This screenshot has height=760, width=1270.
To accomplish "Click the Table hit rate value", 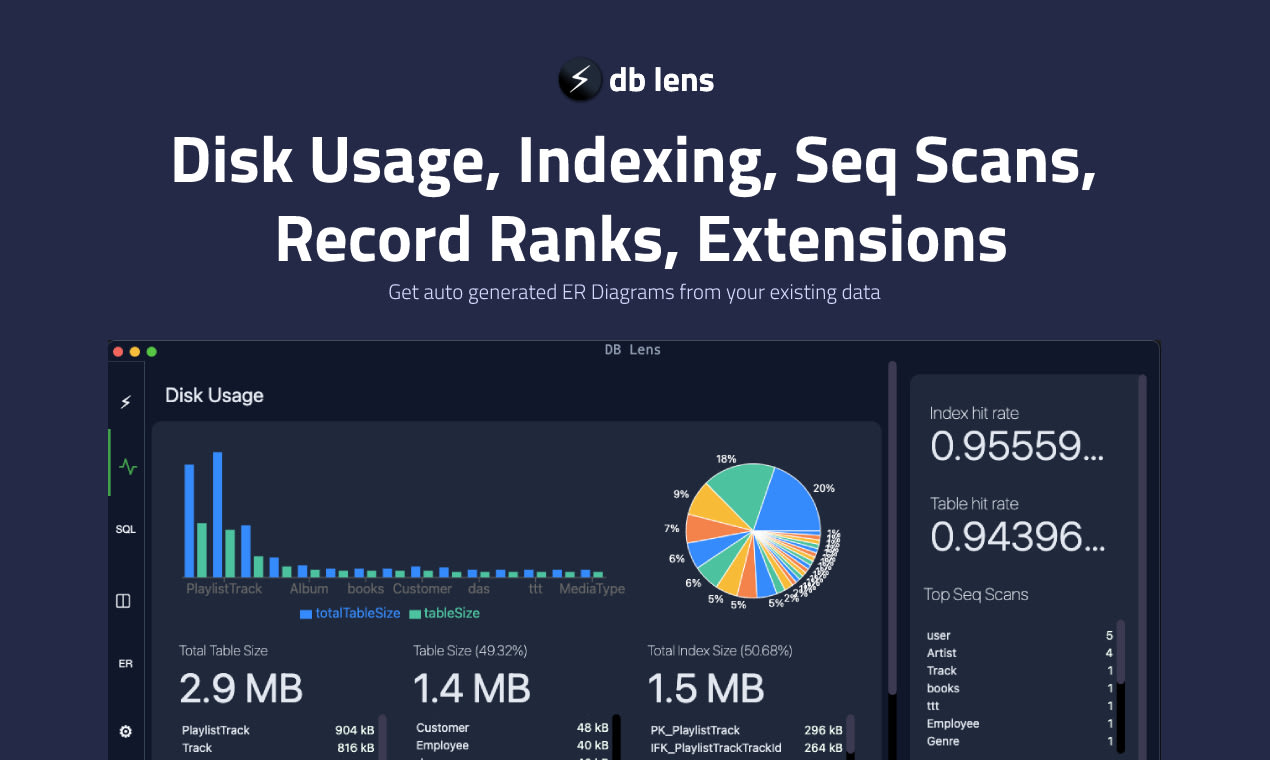I will (x=1017, y=538).
